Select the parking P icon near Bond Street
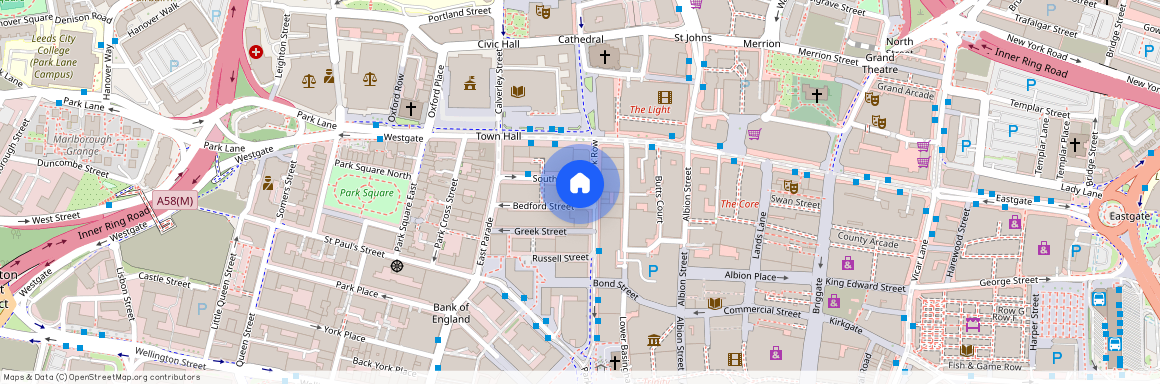The image size is (1160, 384). (x=652, y=272)
